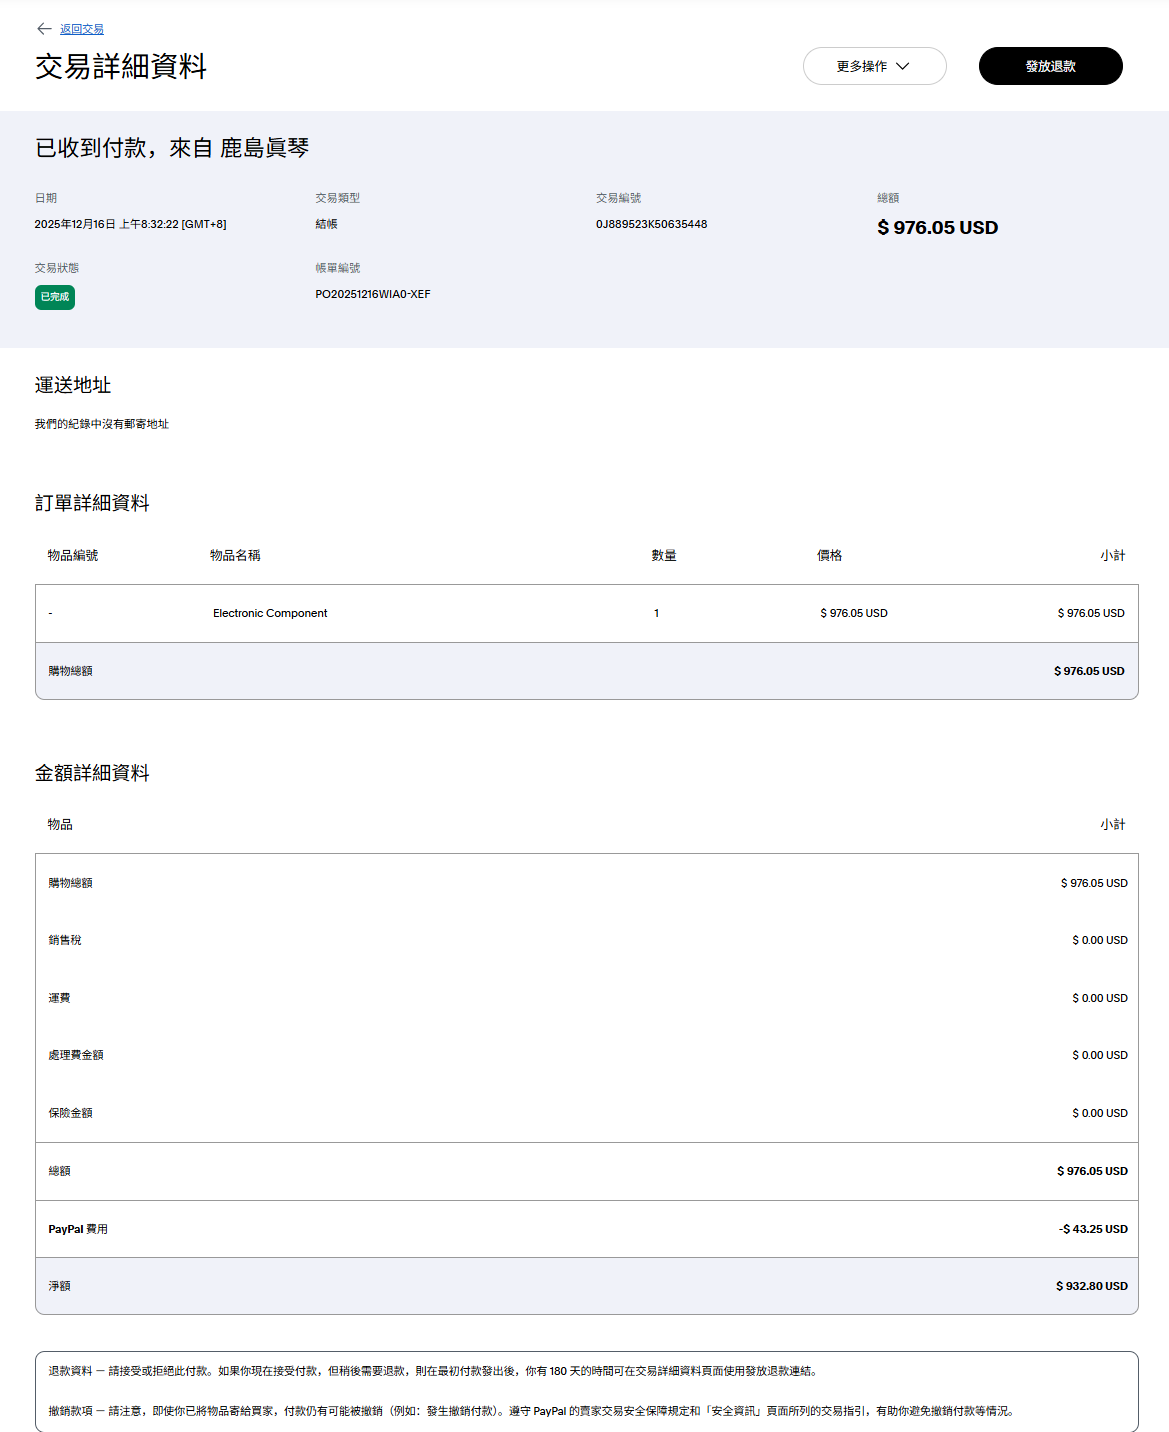The width and height of the screenshot is (1169, 1432).
Task: Open the 返回交易 link
Action: pos(82,30)
